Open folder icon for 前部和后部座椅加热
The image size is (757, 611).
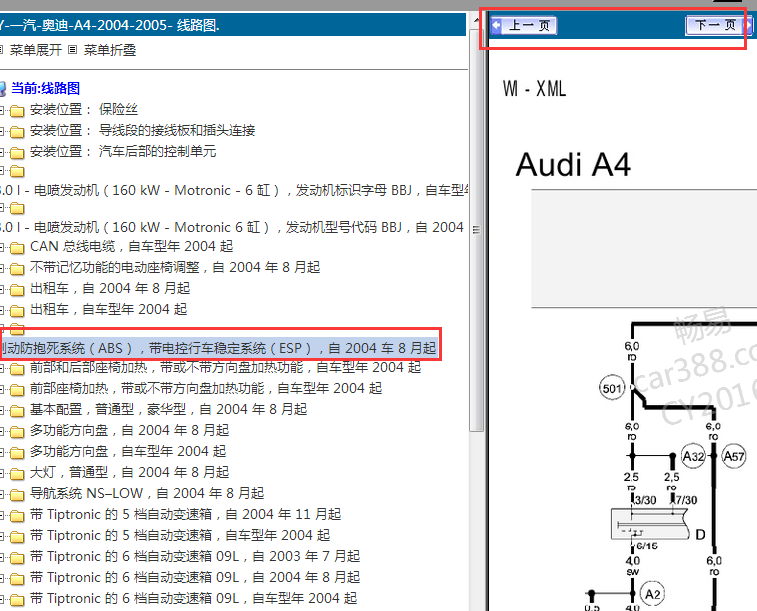click(17, 369)
